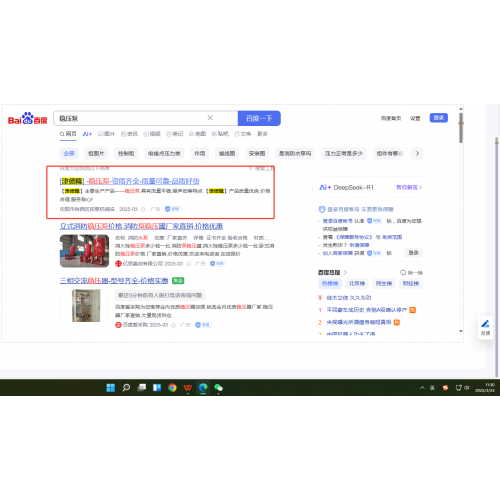Switch to 资讯 news tab
This screenshot has width=500, height=500.
[x=129, y=134]
